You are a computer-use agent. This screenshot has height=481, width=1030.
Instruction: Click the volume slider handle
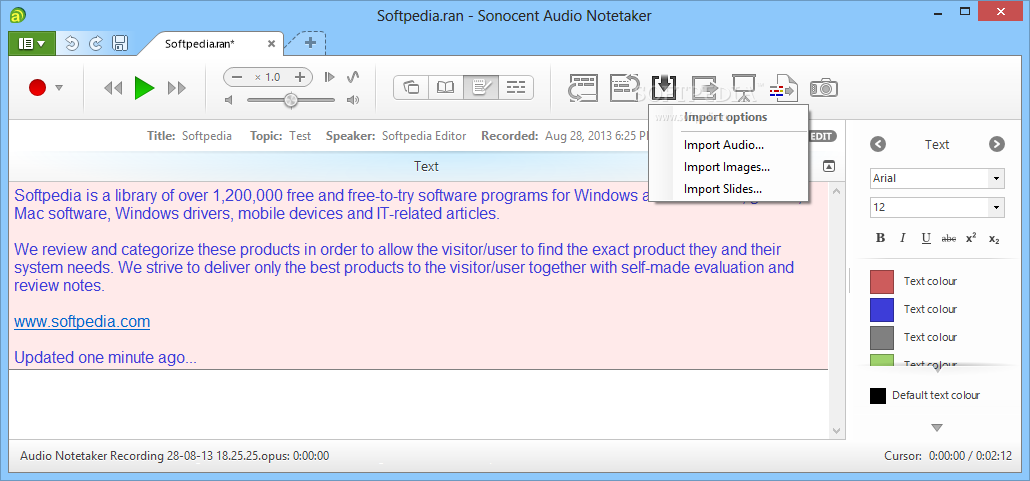[x=290, y=100]
